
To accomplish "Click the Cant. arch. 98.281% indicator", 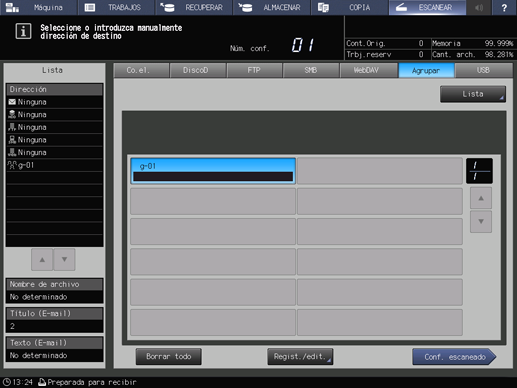I will 473,54.
